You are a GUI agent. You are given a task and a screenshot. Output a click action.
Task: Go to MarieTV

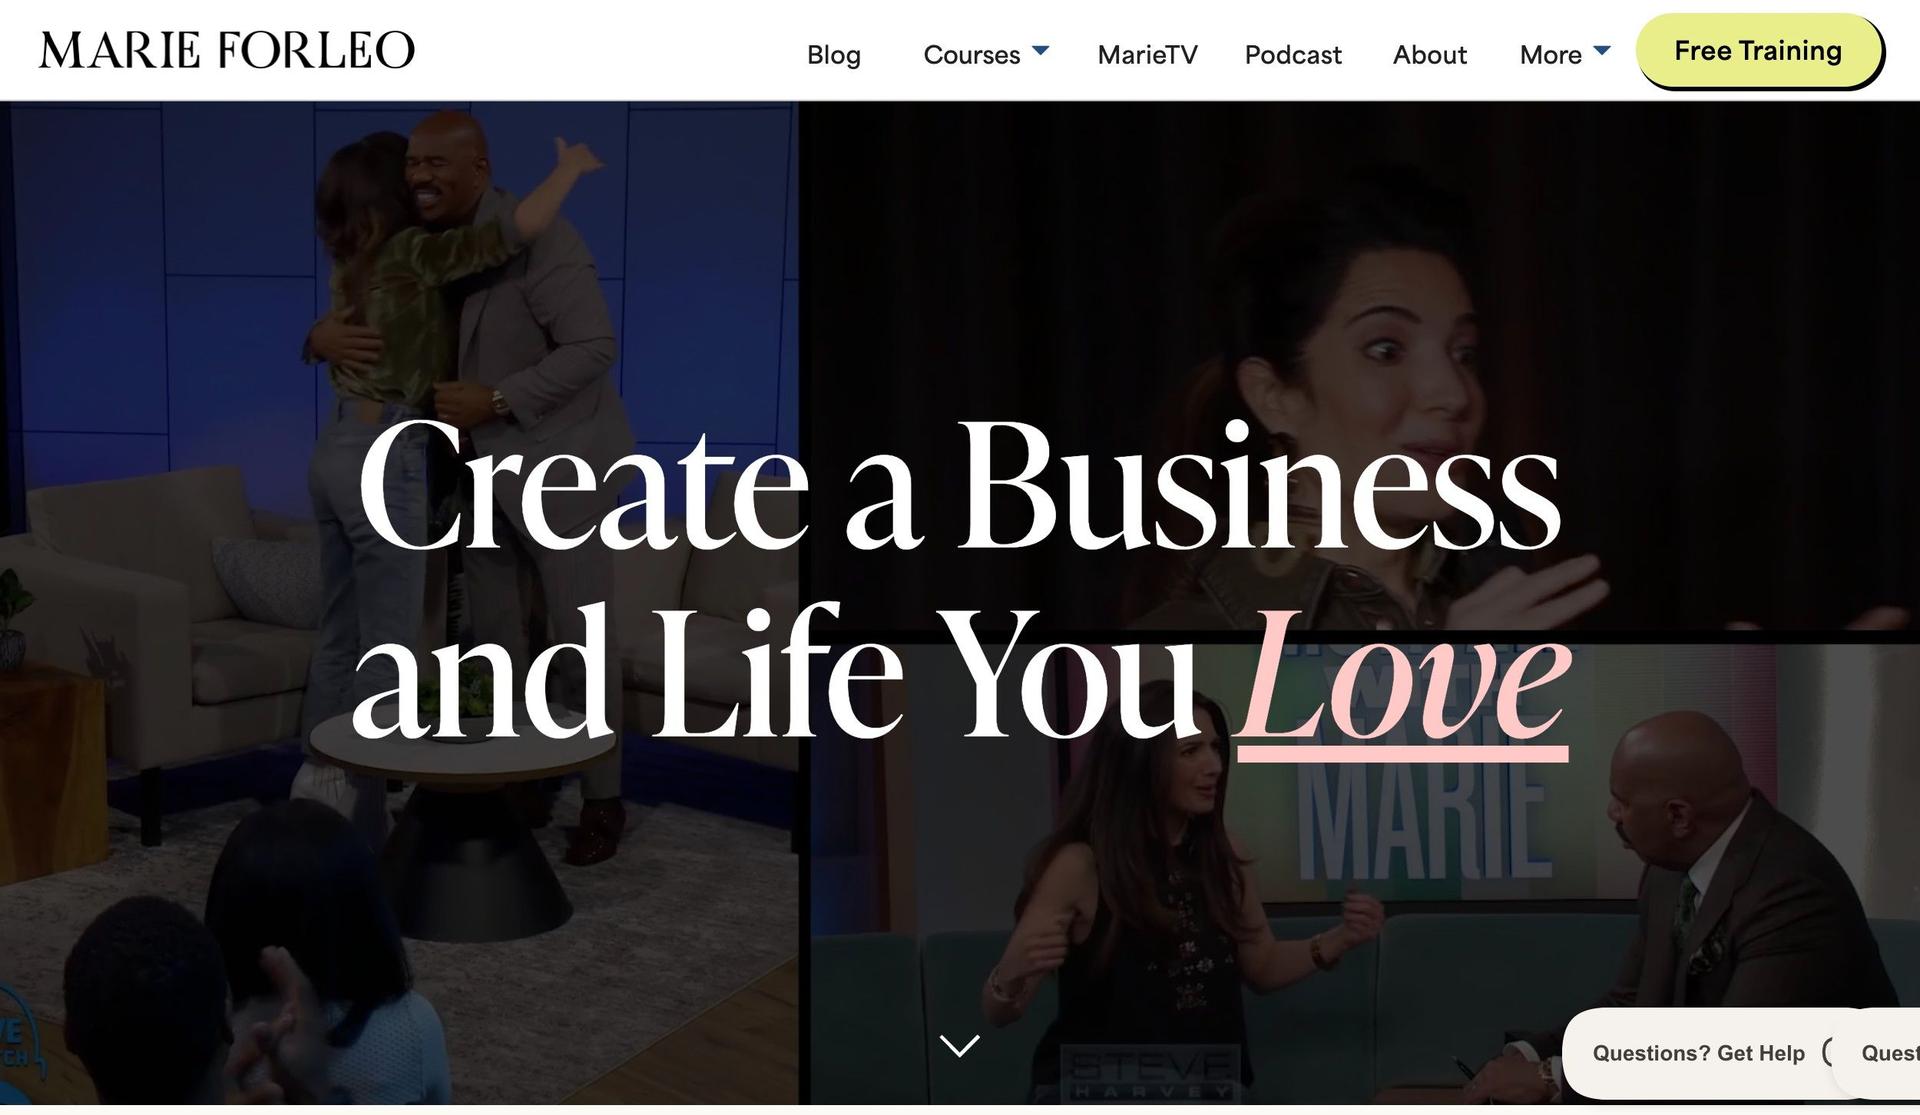pyautogui.click(x=1147, y=54)
